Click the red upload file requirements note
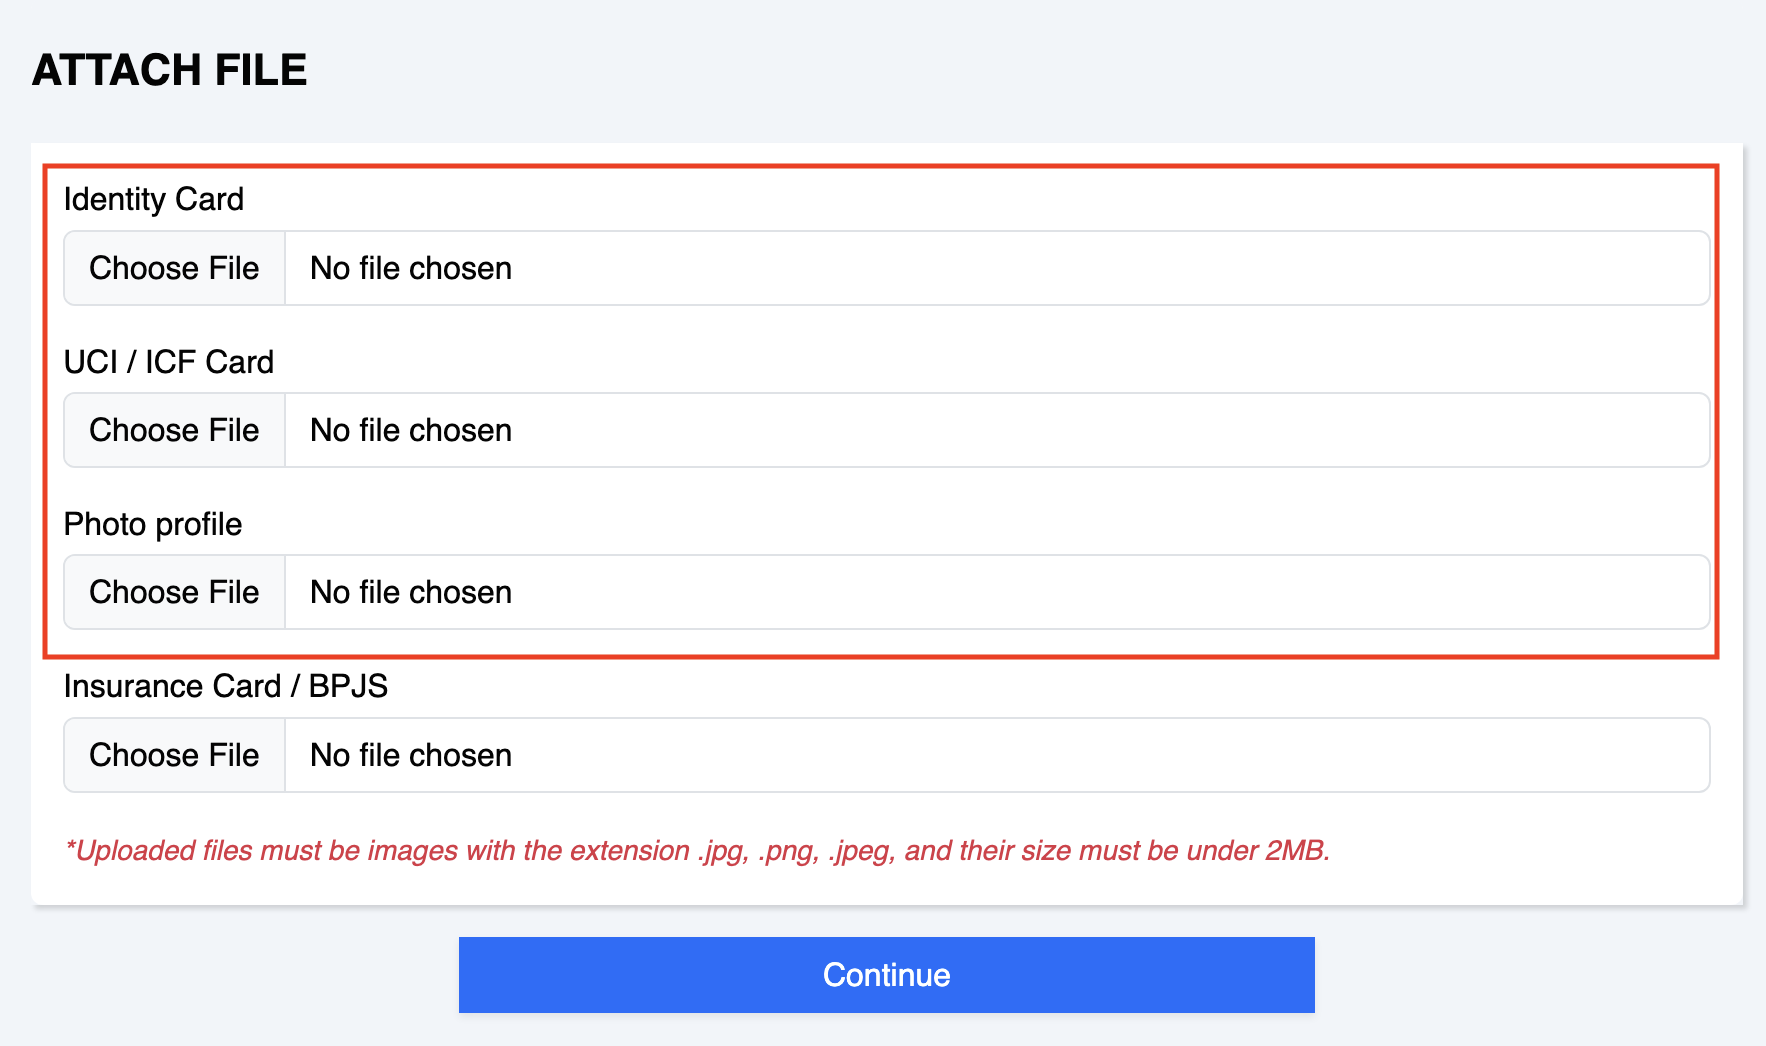Screen dimensions: 1766x1046 (x=697, y=850)
